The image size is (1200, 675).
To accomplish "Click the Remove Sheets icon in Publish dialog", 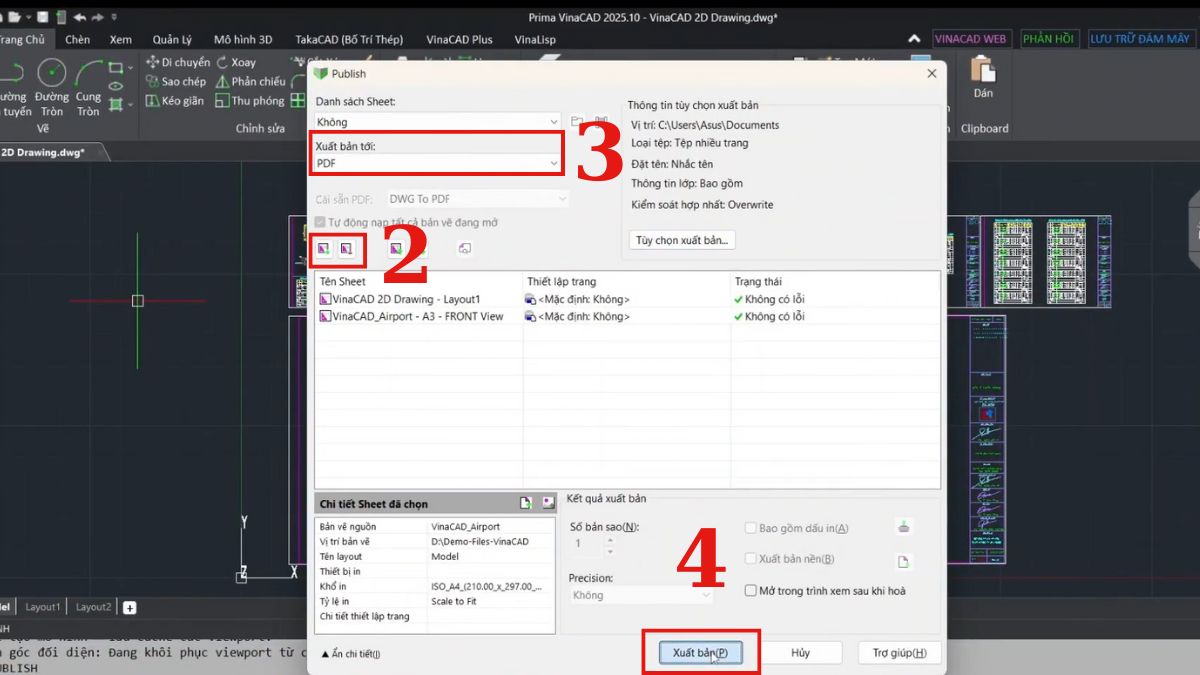I will (x=346, y=247).
